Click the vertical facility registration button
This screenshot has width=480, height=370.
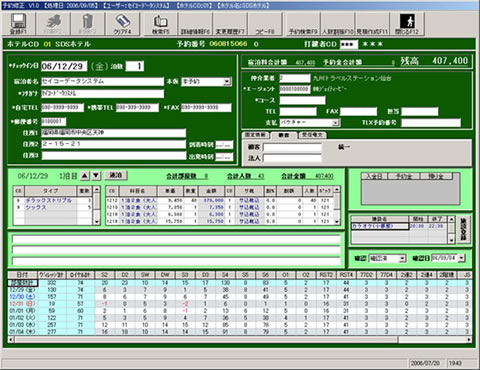pyautogui.click(x=463, y=229)
